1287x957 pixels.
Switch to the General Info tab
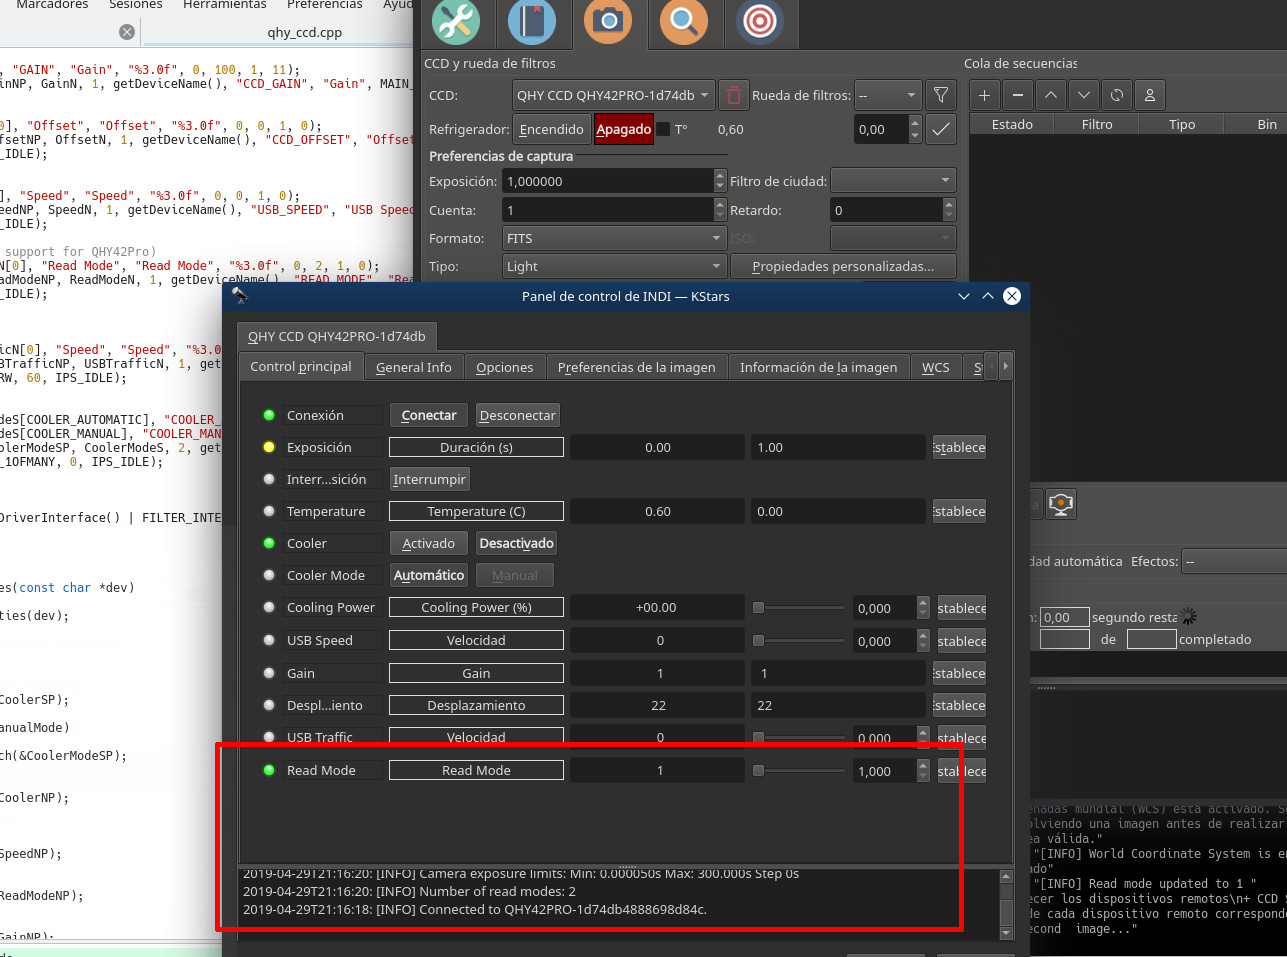(x=414, y=367)
